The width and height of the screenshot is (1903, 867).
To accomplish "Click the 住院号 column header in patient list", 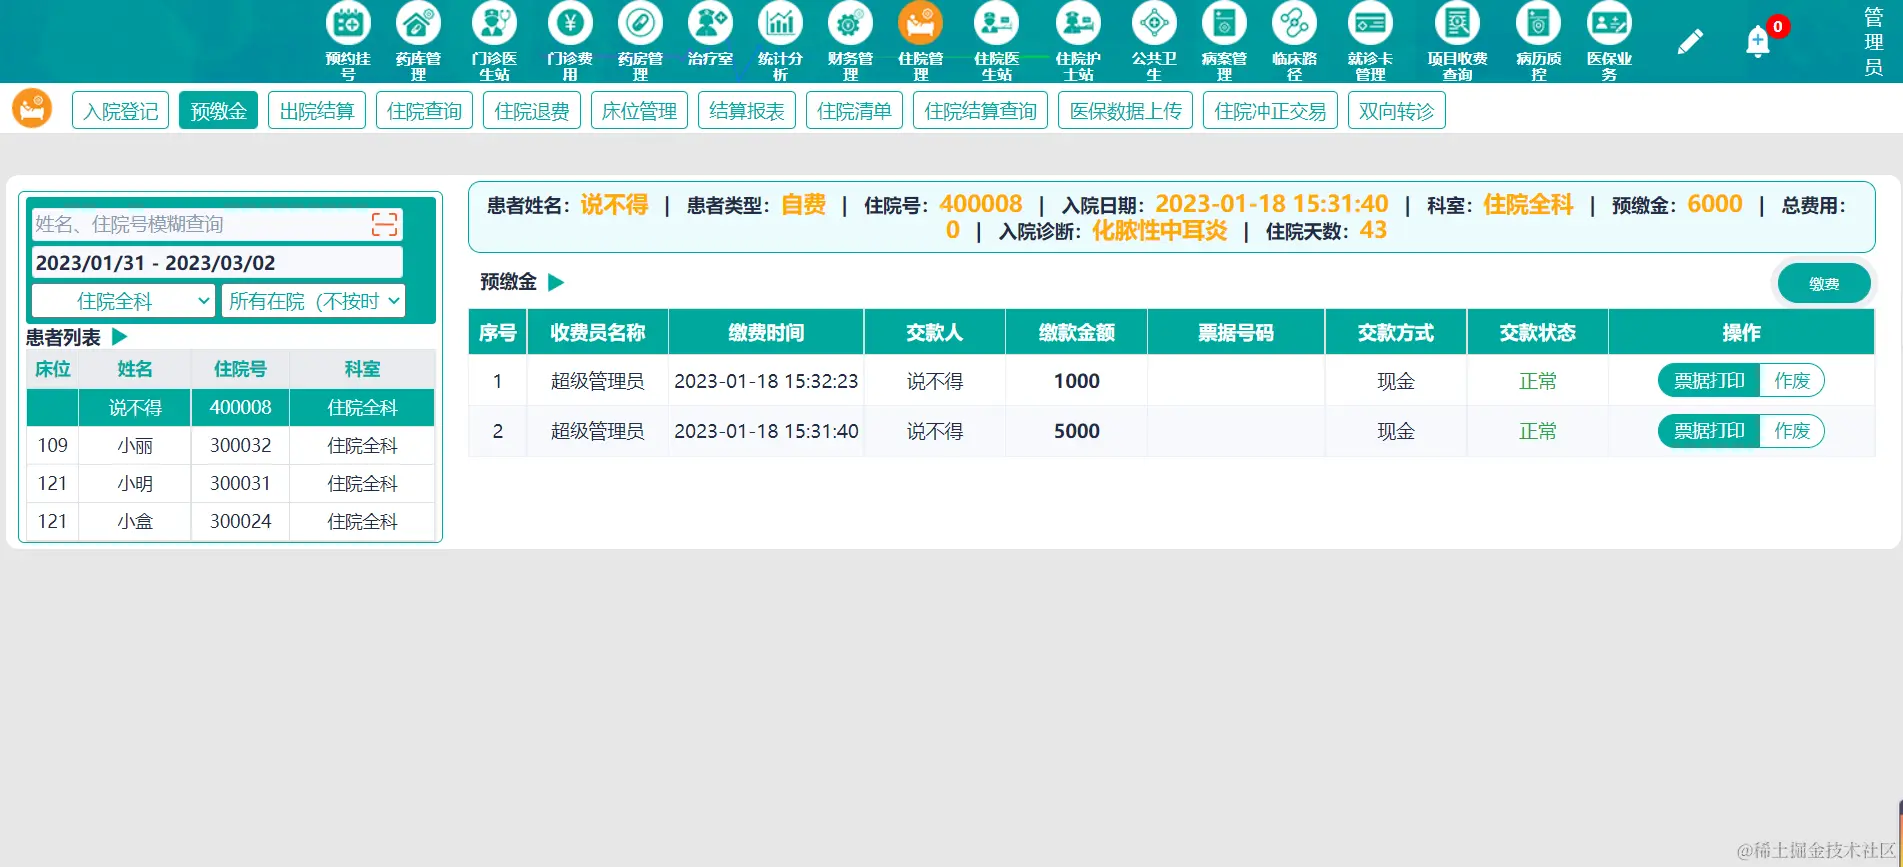I will point(240,369).
